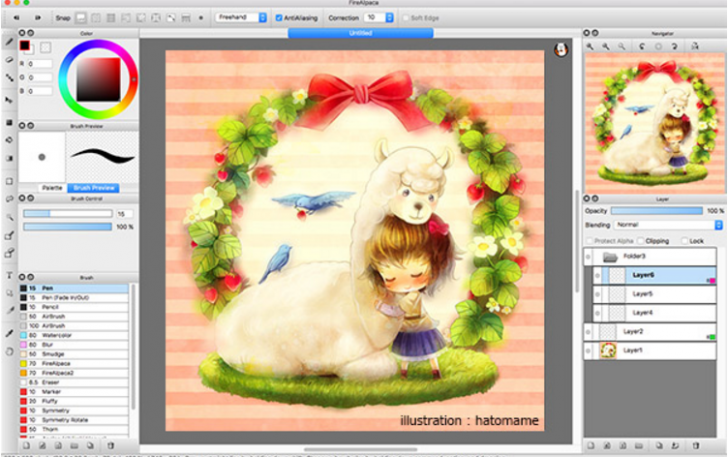Viewport: 728px width, 457px height.
Task: Select the Smudge brush
Action: click(x=73, y=354)
